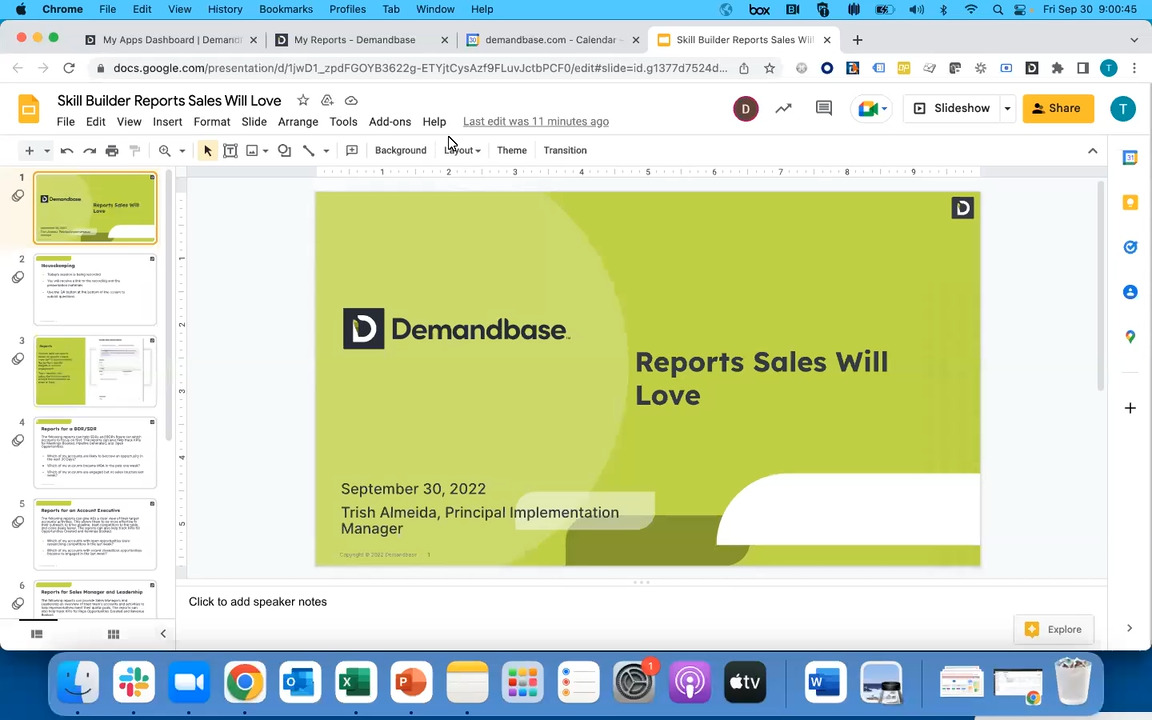The image size is (1152, 720).
Task: Click the Theme button
Action: point(511,151)
